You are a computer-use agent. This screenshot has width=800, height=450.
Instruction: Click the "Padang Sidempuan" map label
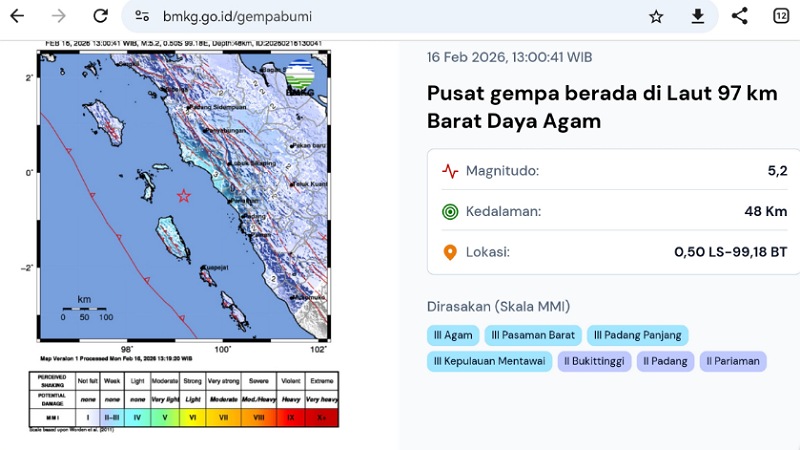click(218, 107)
